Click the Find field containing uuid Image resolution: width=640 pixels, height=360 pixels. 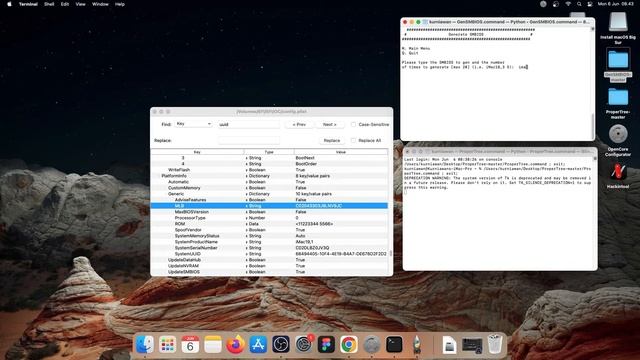(249, 124)
